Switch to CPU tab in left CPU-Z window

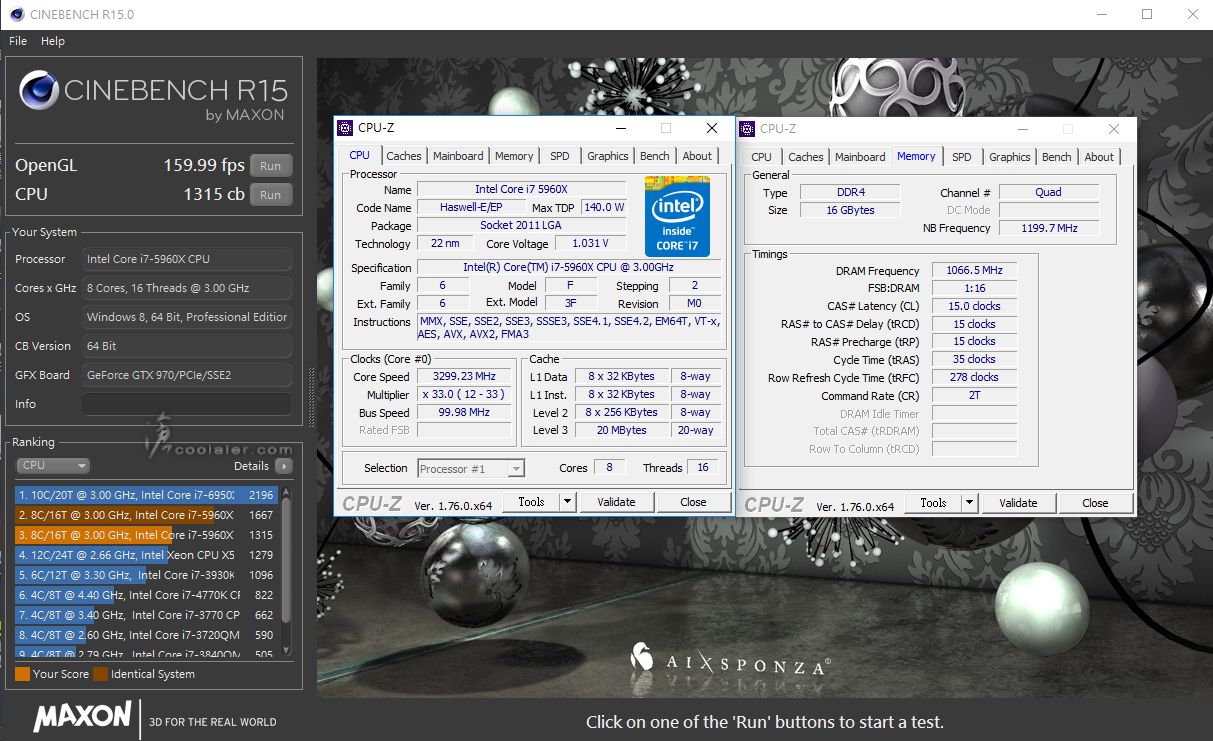tap(360, 155)
